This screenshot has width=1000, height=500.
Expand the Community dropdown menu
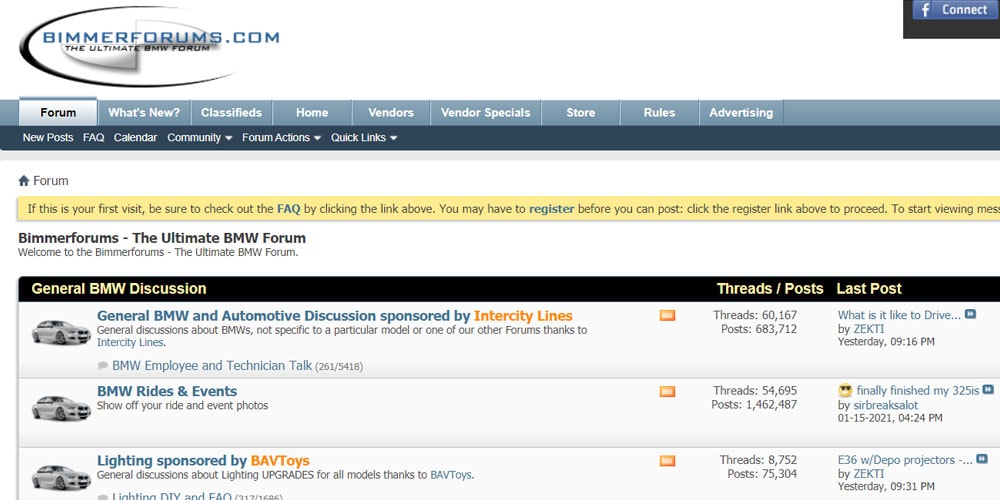tap(199, 138)
